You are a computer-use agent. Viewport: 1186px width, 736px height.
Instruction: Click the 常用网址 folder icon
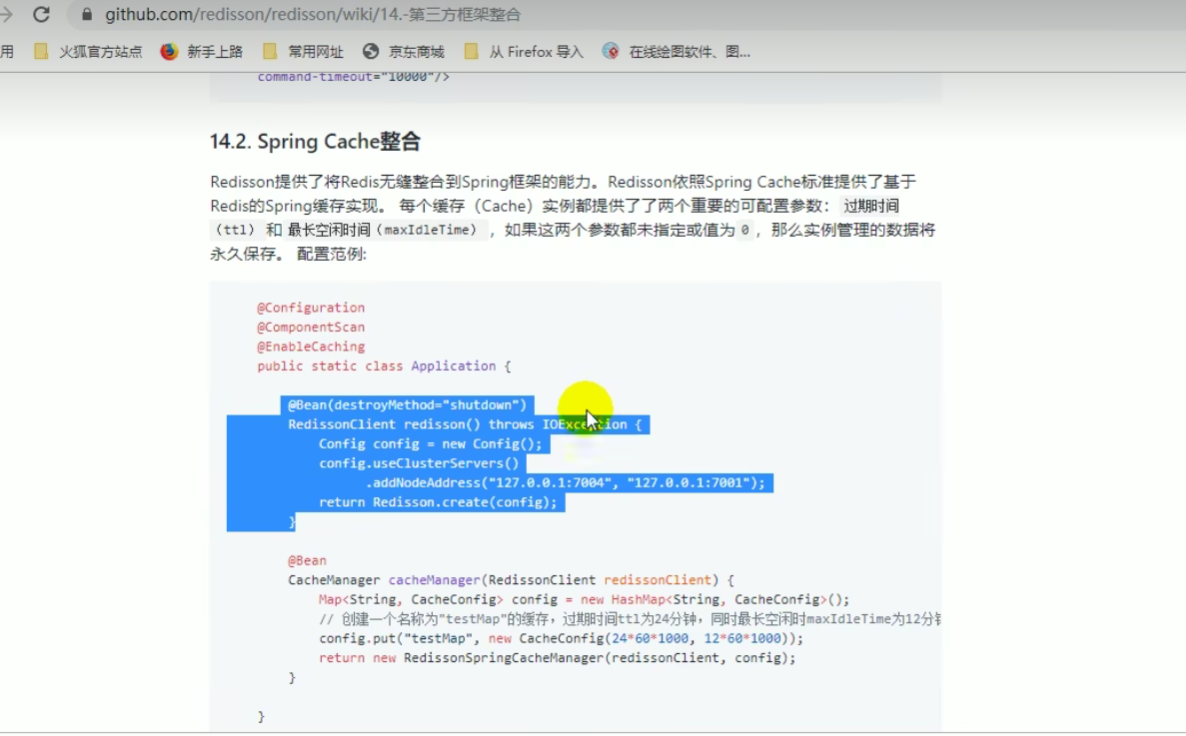click(x=269, y=51)
